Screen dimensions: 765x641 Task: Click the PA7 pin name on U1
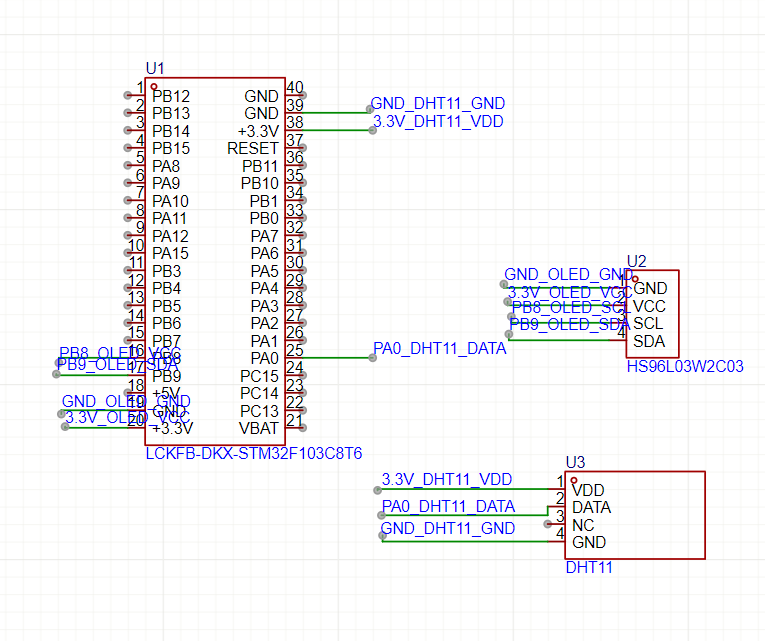click(264, 236)
